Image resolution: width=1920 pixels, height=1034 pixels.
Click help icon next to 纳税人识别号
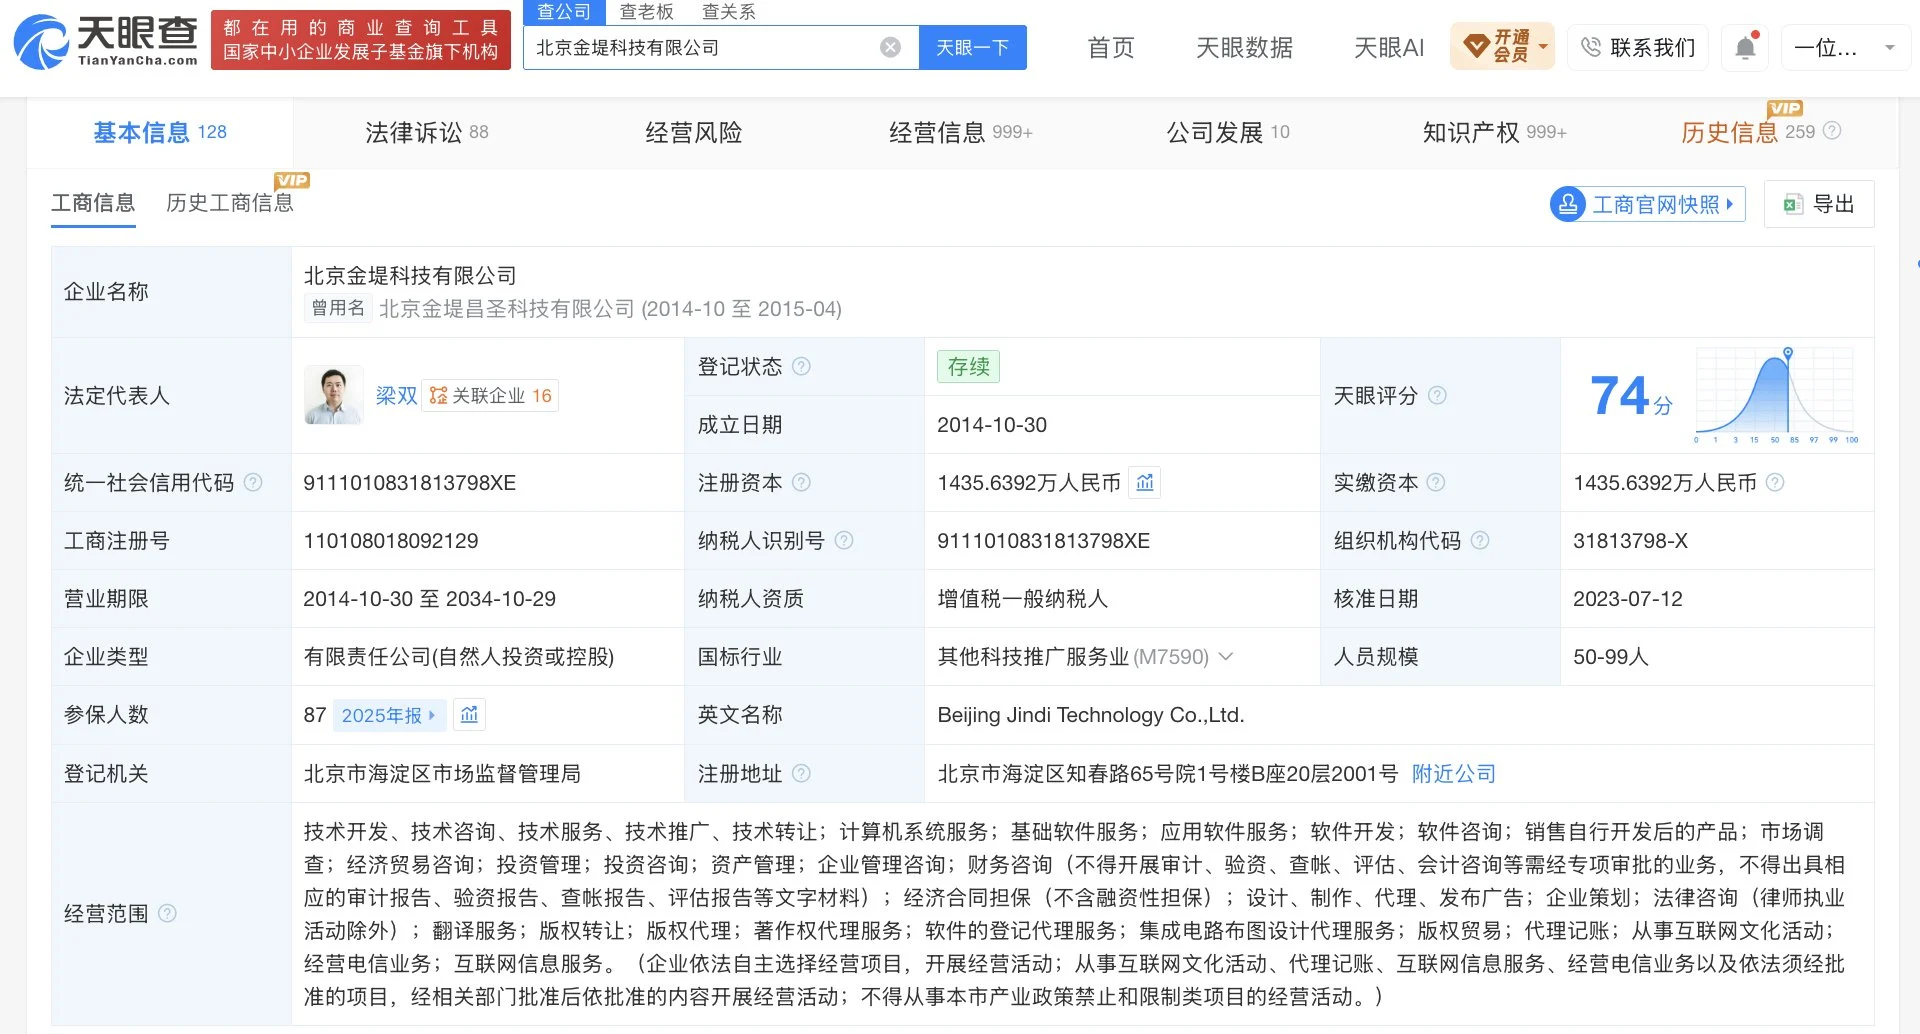844,541
